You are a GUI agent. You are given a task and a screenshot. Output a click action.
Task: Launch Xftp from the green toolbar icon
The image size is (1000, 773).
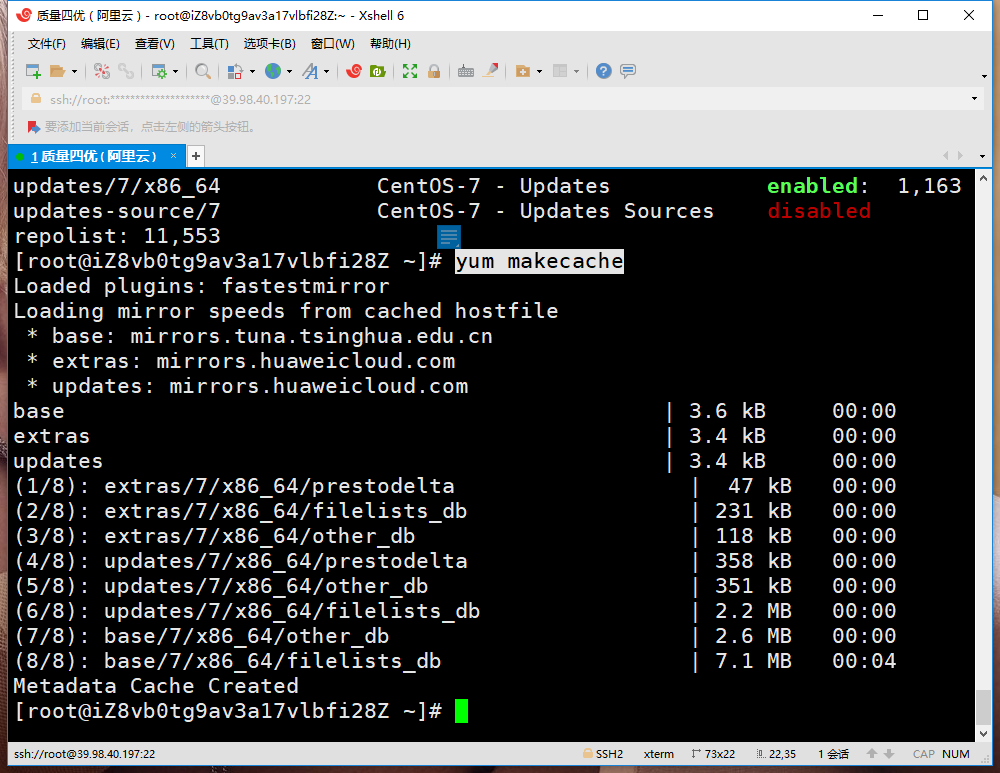tap(378, 71)
